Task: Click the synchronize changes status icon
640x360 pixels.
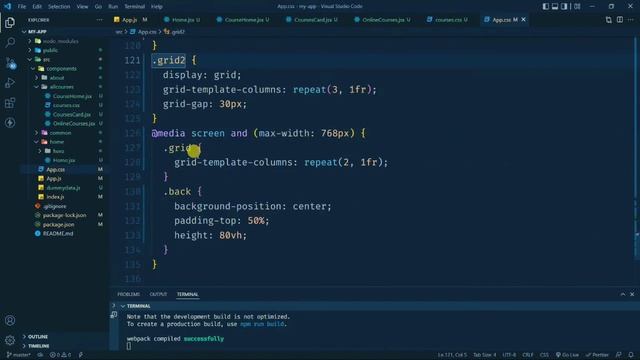Action: 40,355
